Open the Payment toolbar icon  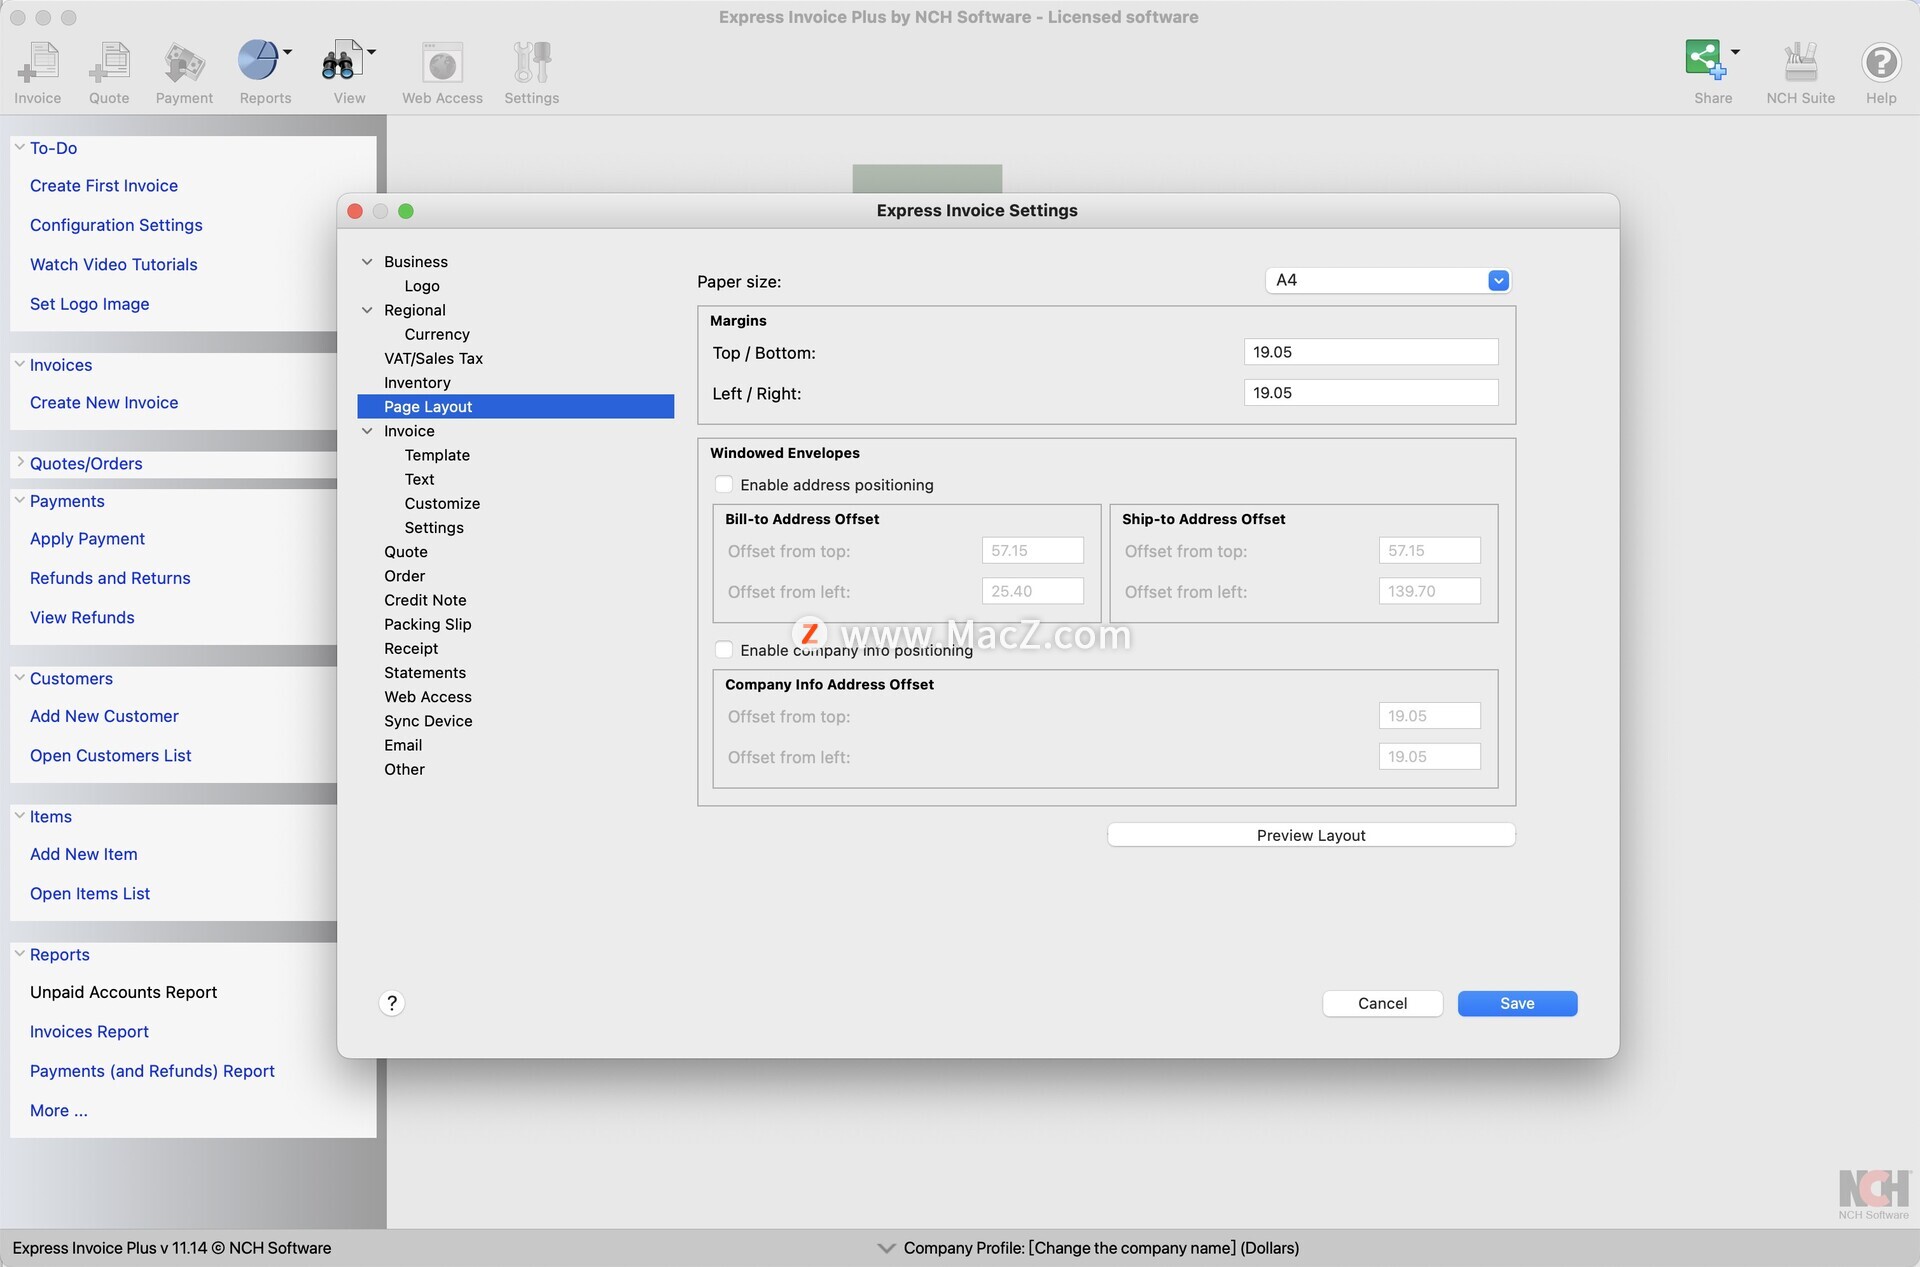point(184,62)
